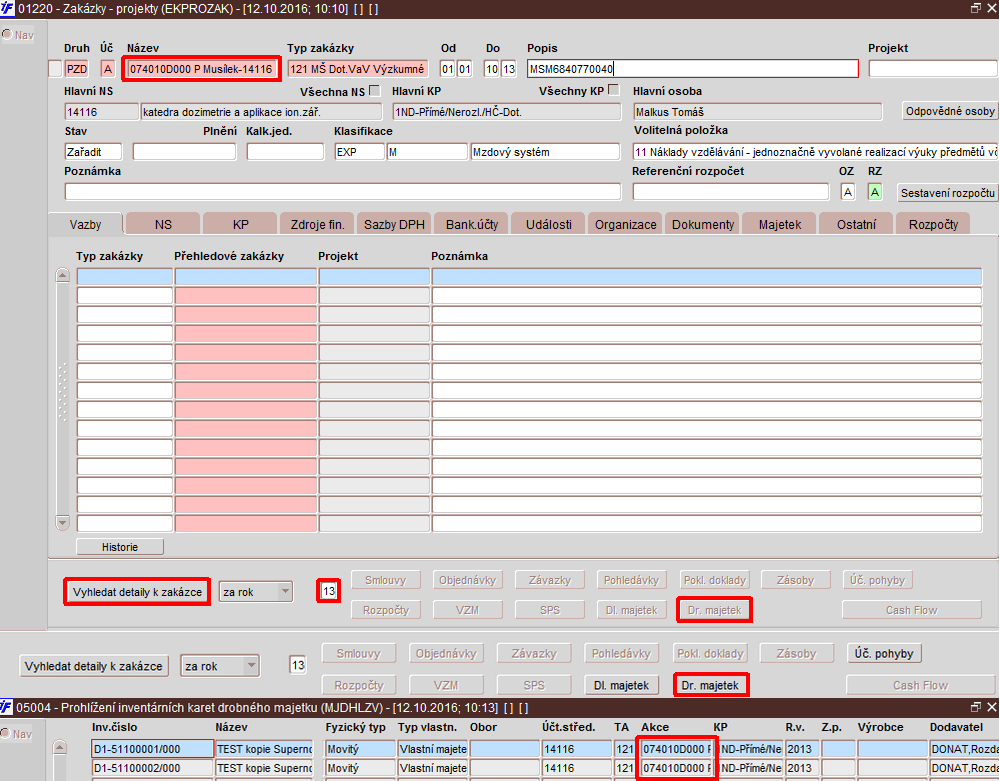The height and width of the screenshot is (781, 999).
Task: Click the Hlavní osoba field Malkus Tomáš
Action: (x=758, y=111)
